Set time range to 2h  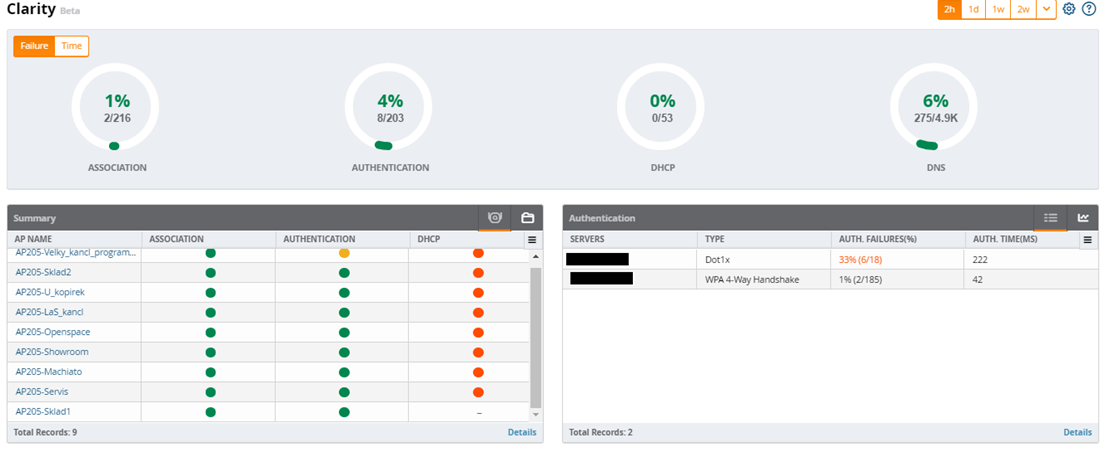pos(949,9)
